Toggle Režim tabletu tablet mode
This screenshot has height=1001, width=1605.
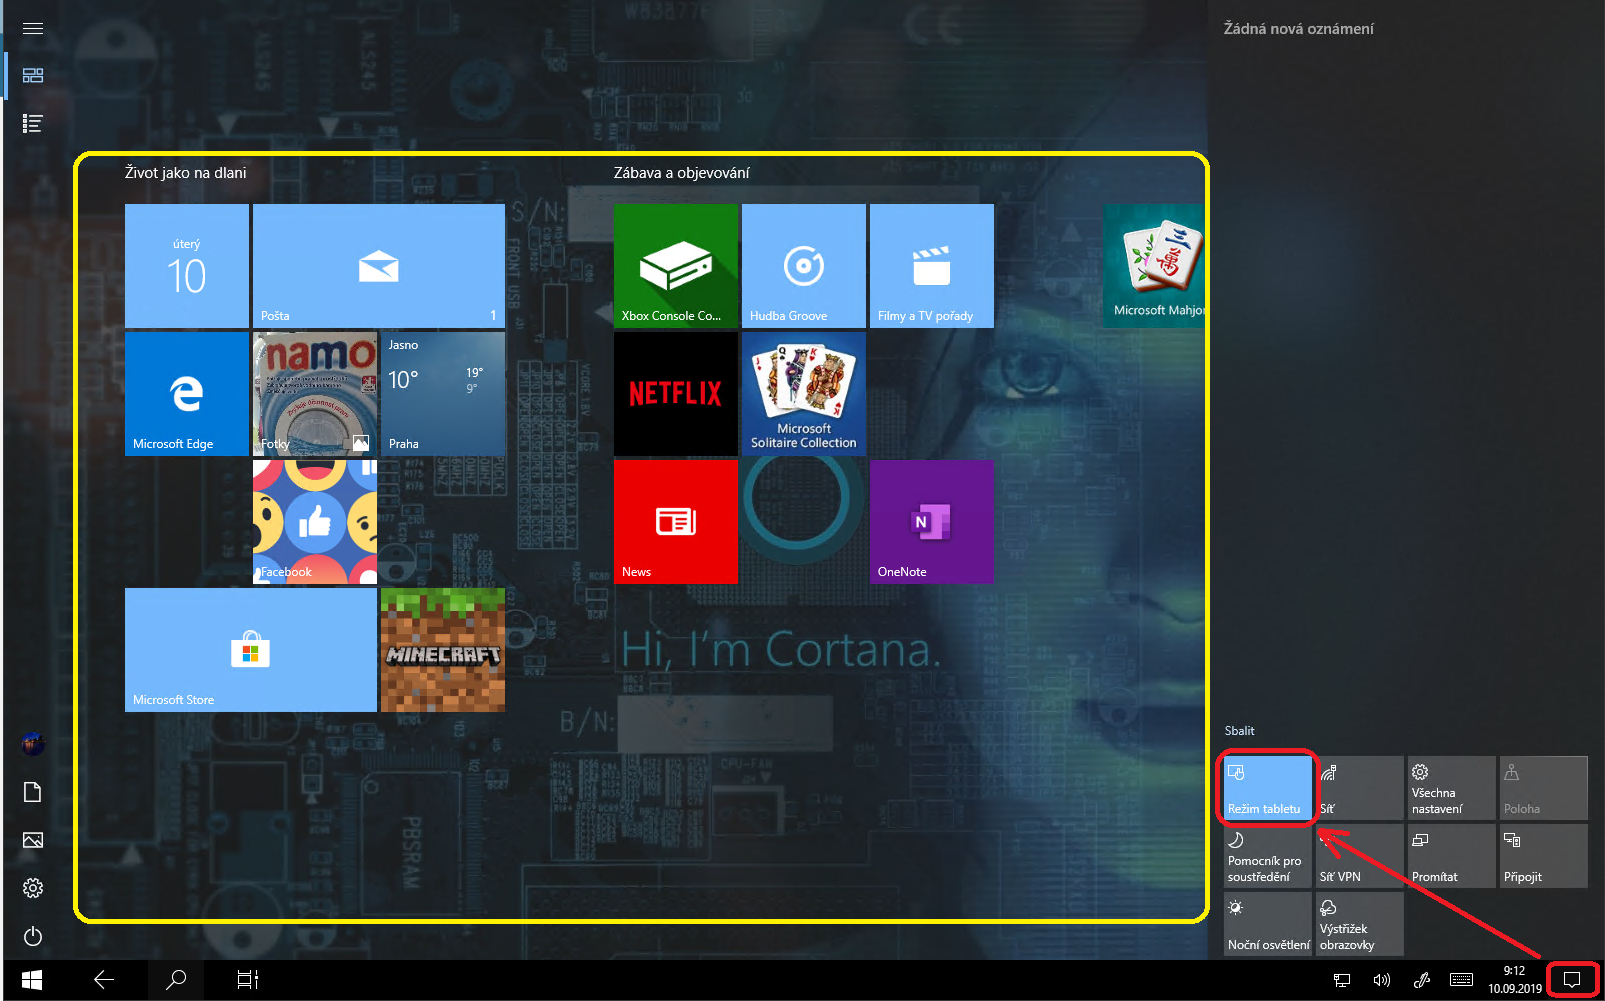click(1268, 788)
